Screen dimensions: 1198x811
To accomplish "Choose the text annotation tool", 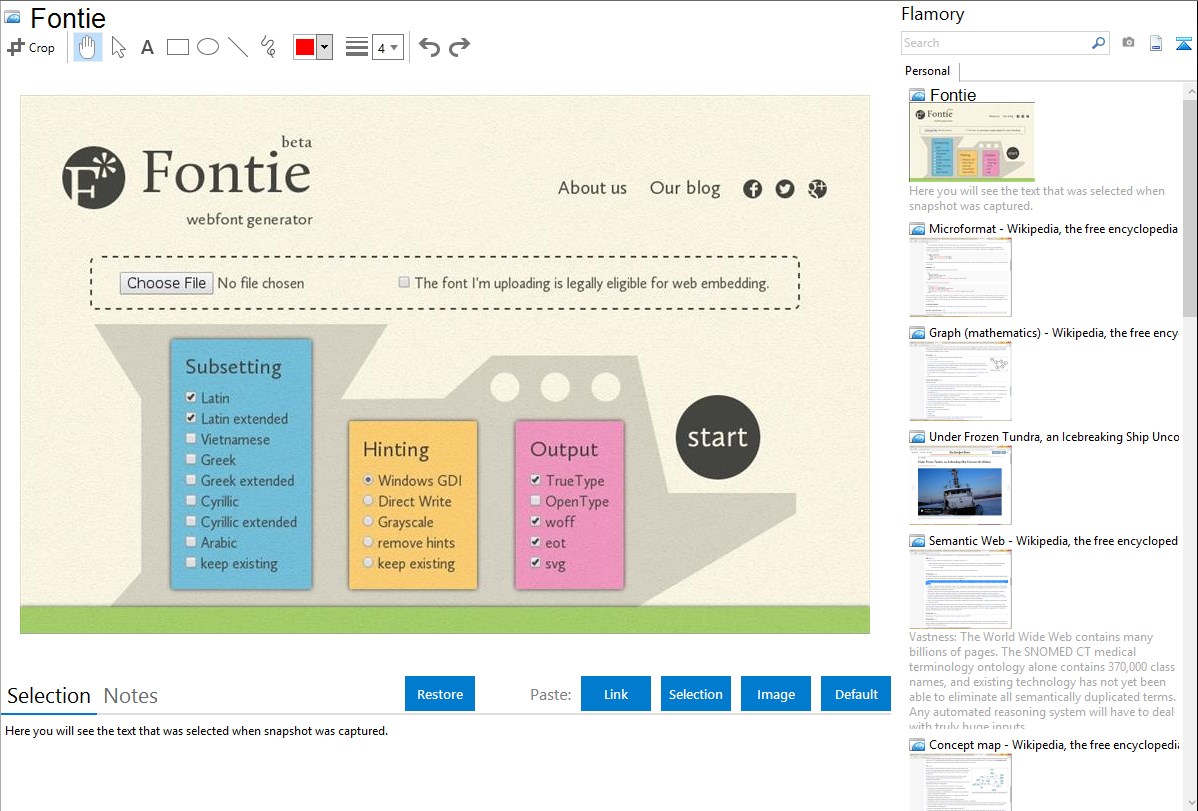I will pos(147,47).
